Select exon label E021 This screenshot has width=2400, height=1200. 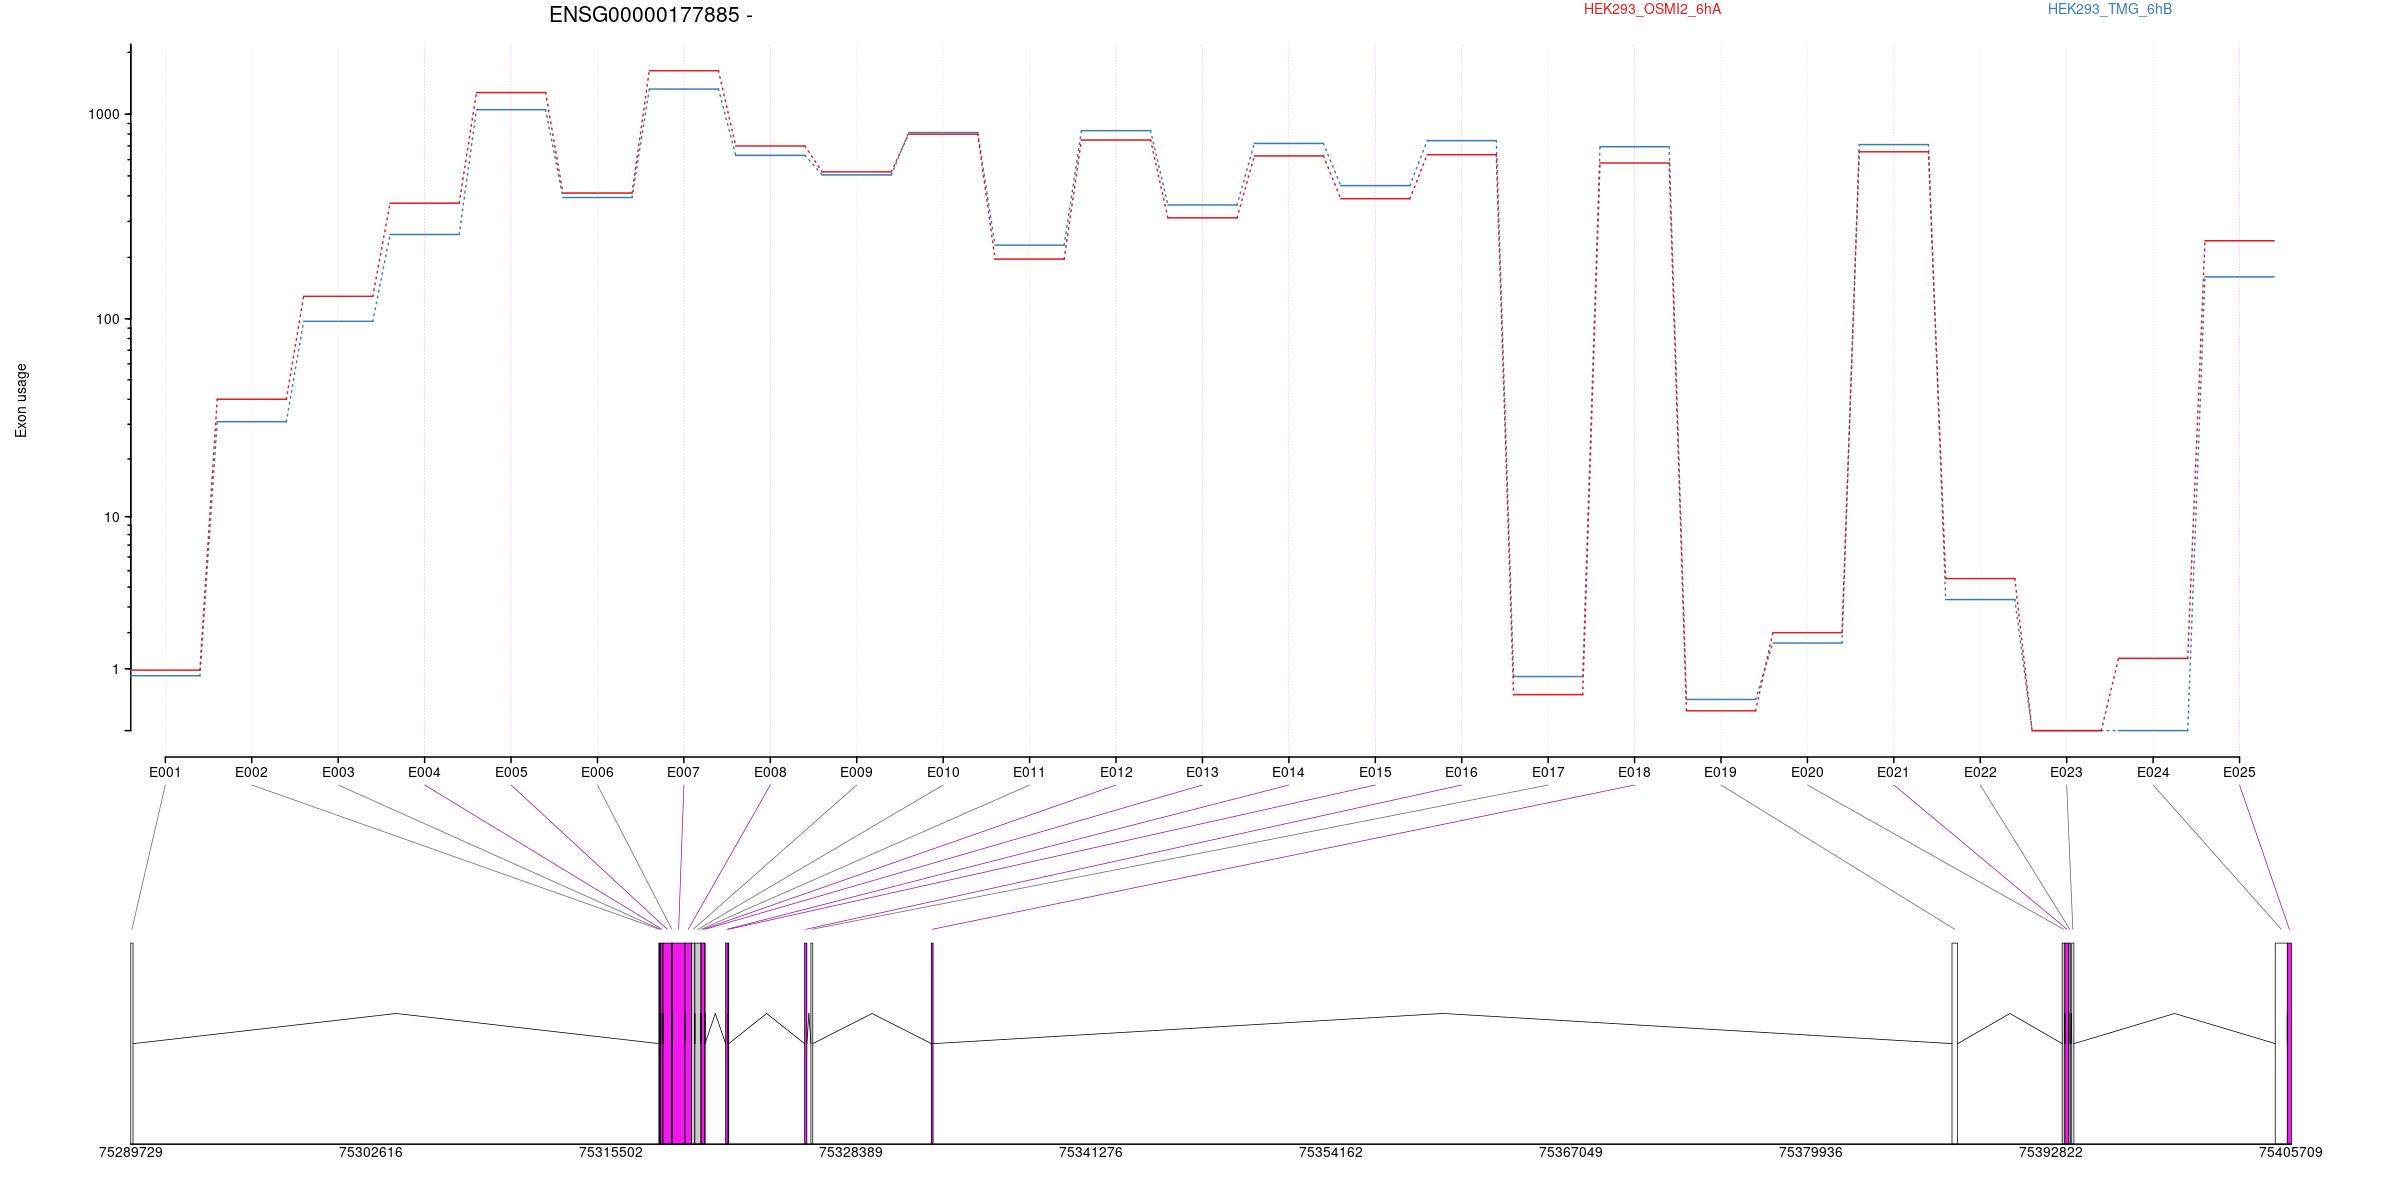pyautogui.click(x=1893, y=772)
